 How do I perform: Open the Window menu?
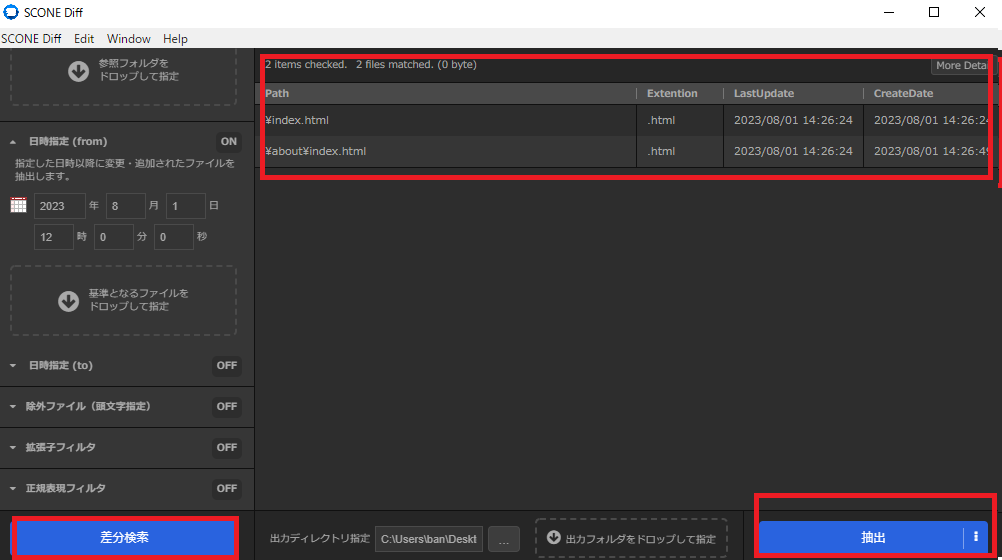tap(128, 39)
